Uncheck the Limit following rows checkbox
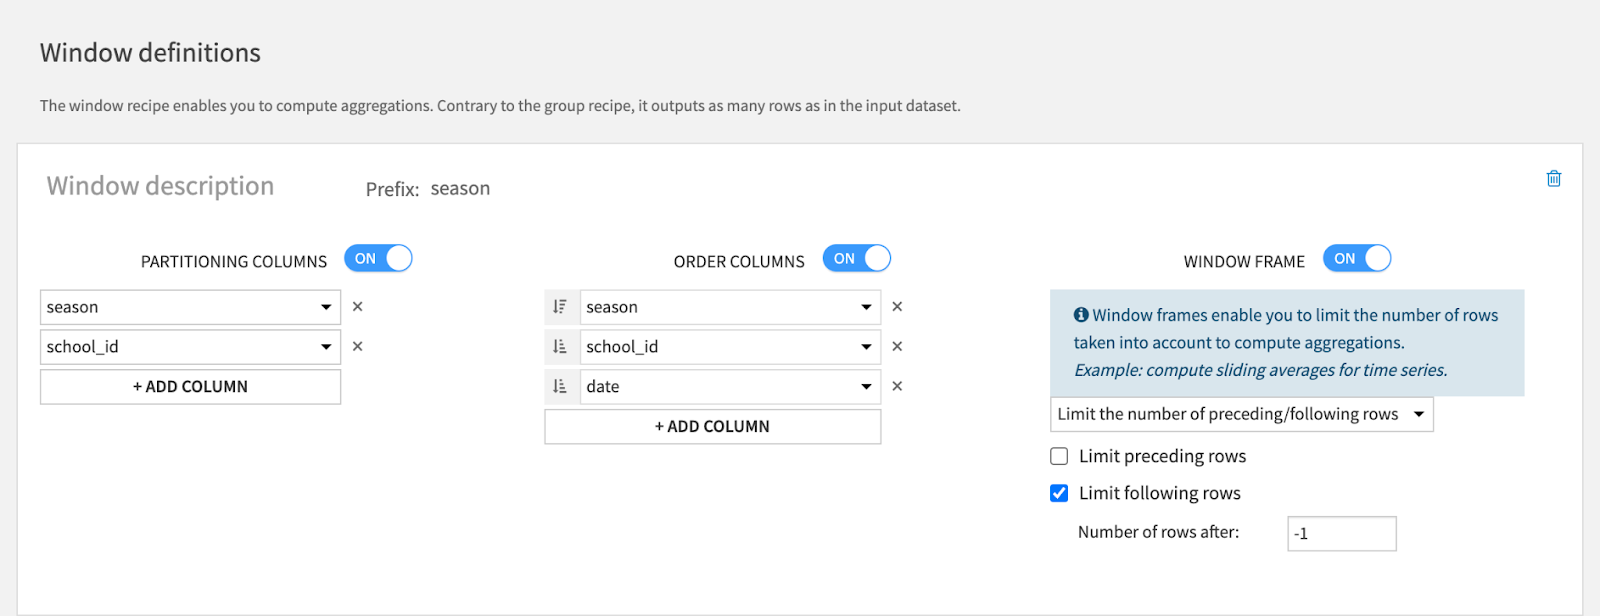 [x=1059, y=493]
